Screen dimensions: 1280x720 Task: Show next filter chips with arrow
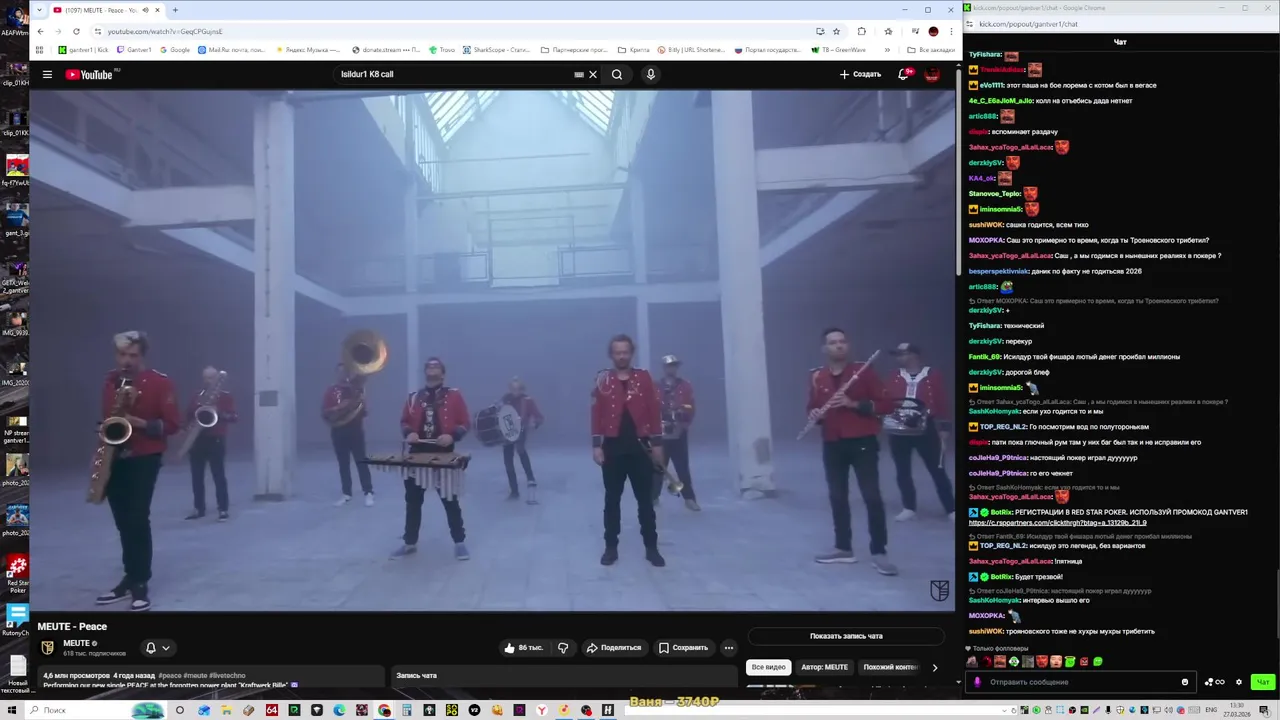click(935, 667)
